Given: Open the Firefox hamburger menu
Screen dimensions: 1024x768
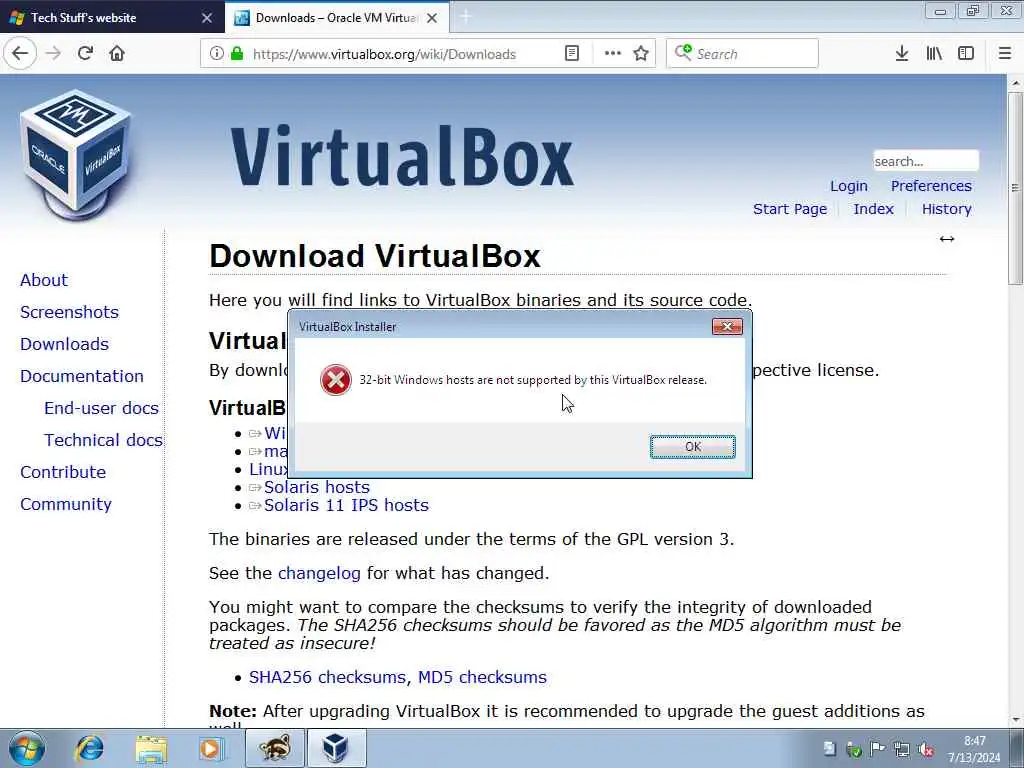Looking at the screenshot, I should pos(1005,54).
